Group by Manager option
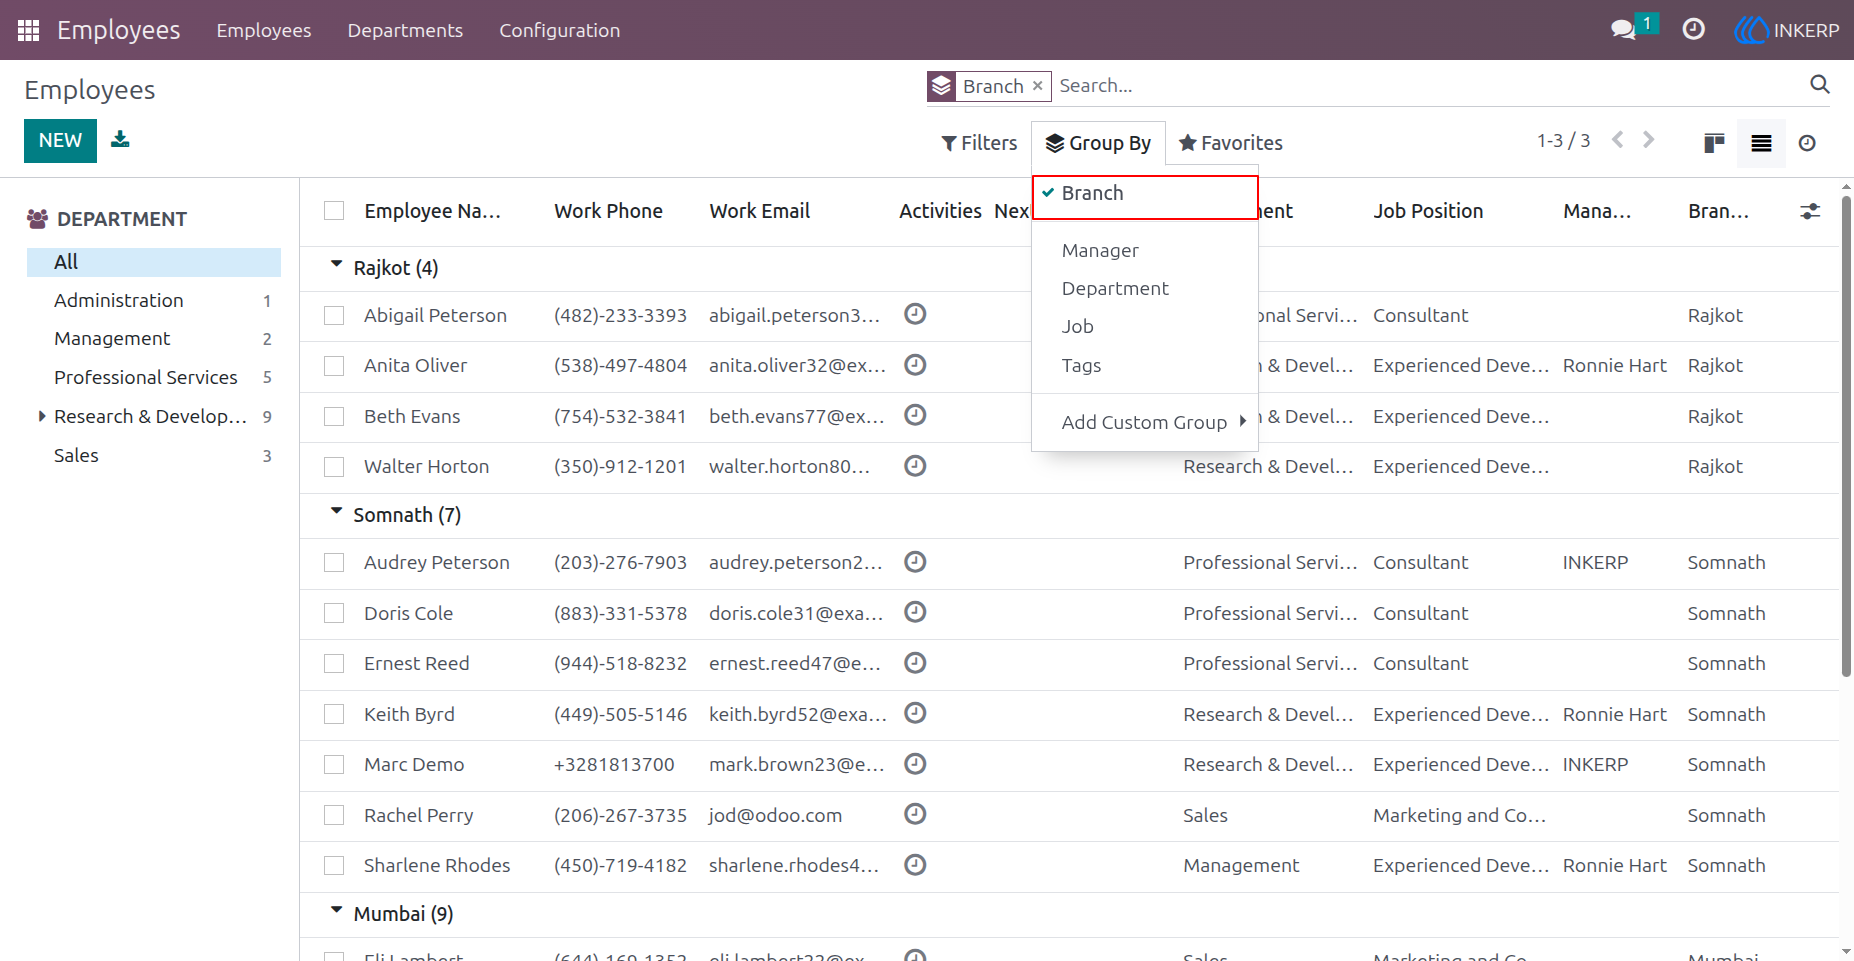 point(1145,250)
